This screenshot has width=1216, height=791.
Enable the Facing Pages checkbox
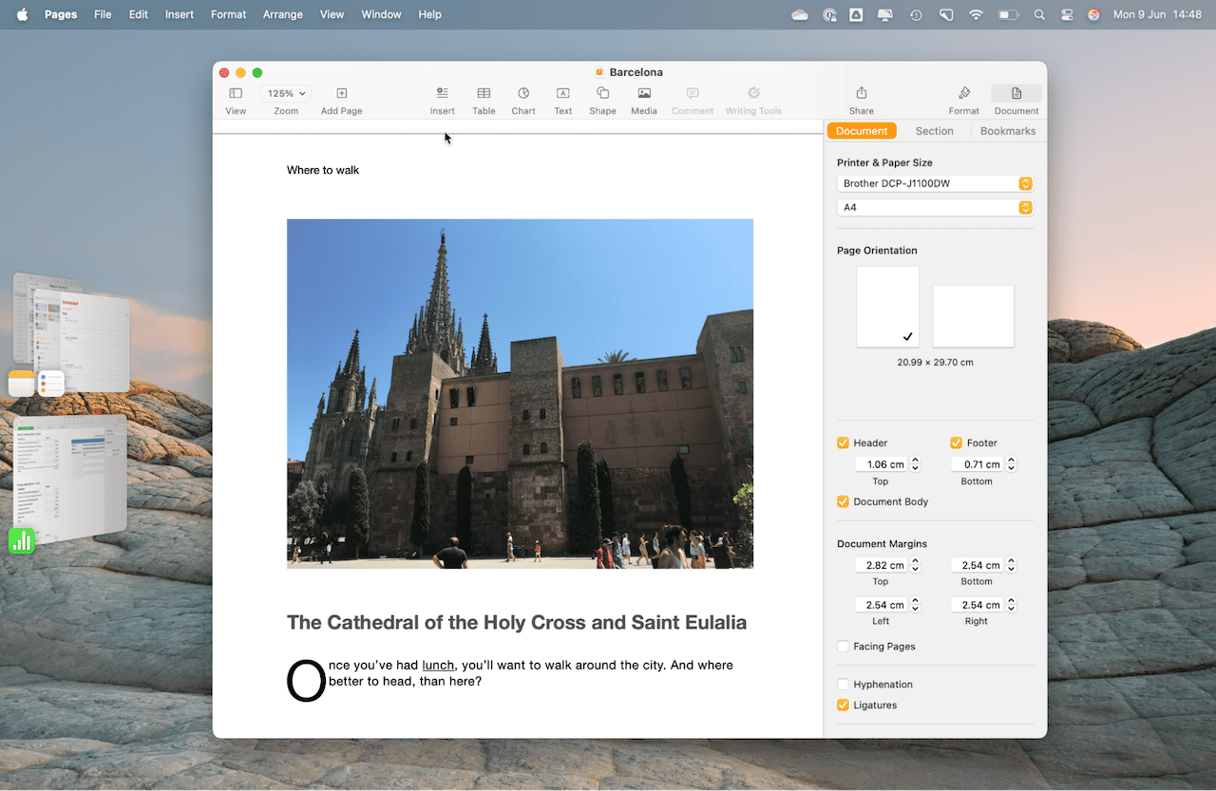pos(843,647)
